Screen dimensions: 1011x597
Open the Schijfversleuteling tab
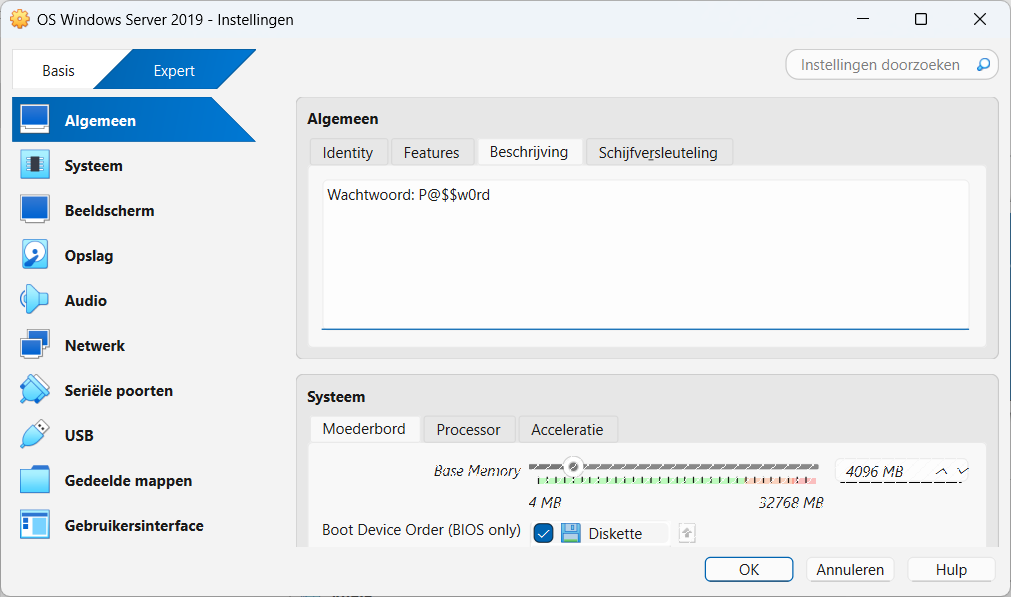coord(659,152)
